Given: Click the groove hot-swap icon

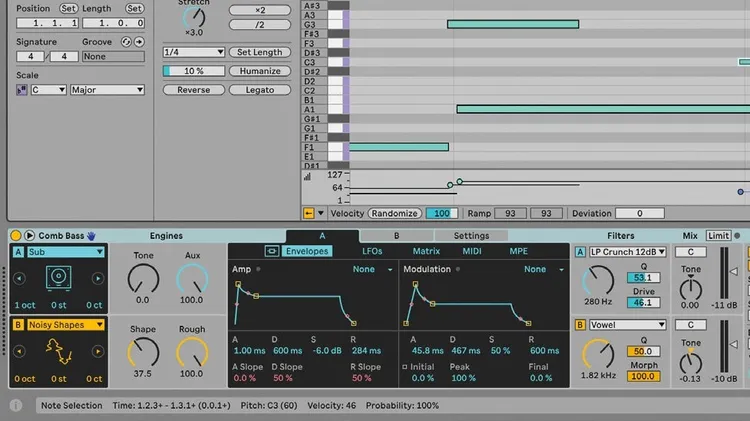Looking at the screenshot, I should [126, 42].
